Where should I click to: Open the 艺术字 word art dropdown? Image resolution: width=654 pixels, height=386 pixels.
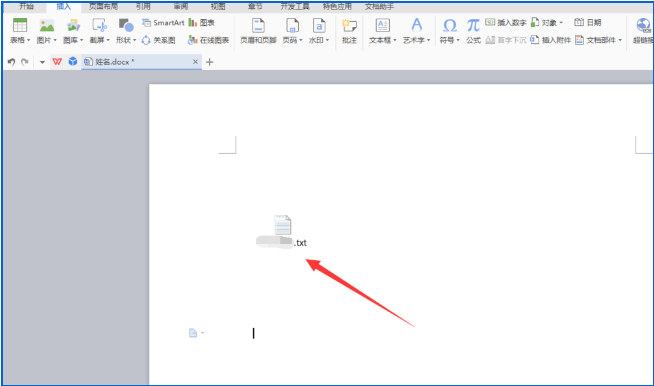[x=416, y=31]
